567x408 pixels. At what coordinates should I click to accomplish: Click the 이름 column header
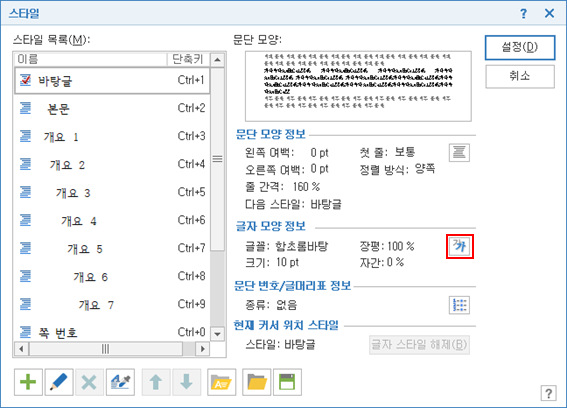click(91, 59)
